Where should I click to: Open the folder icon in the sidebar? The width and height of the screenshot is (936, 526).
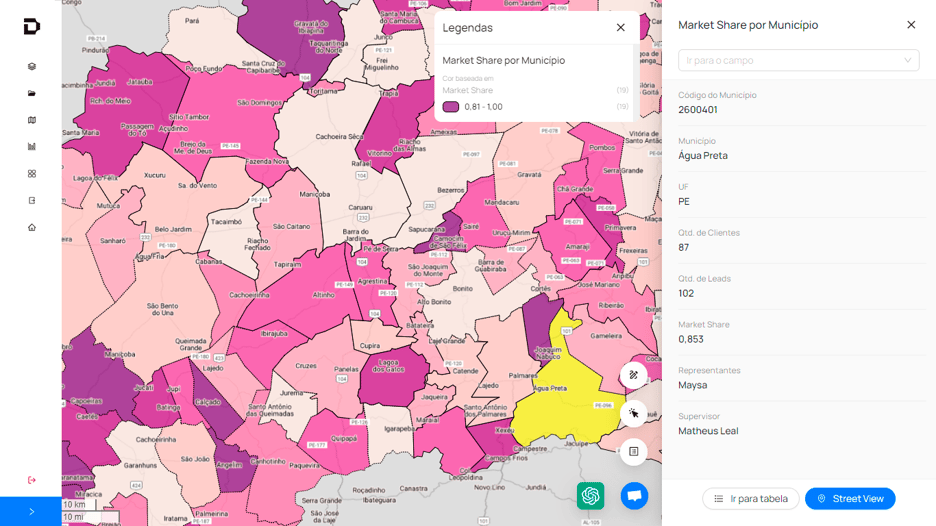pos(32,93)
